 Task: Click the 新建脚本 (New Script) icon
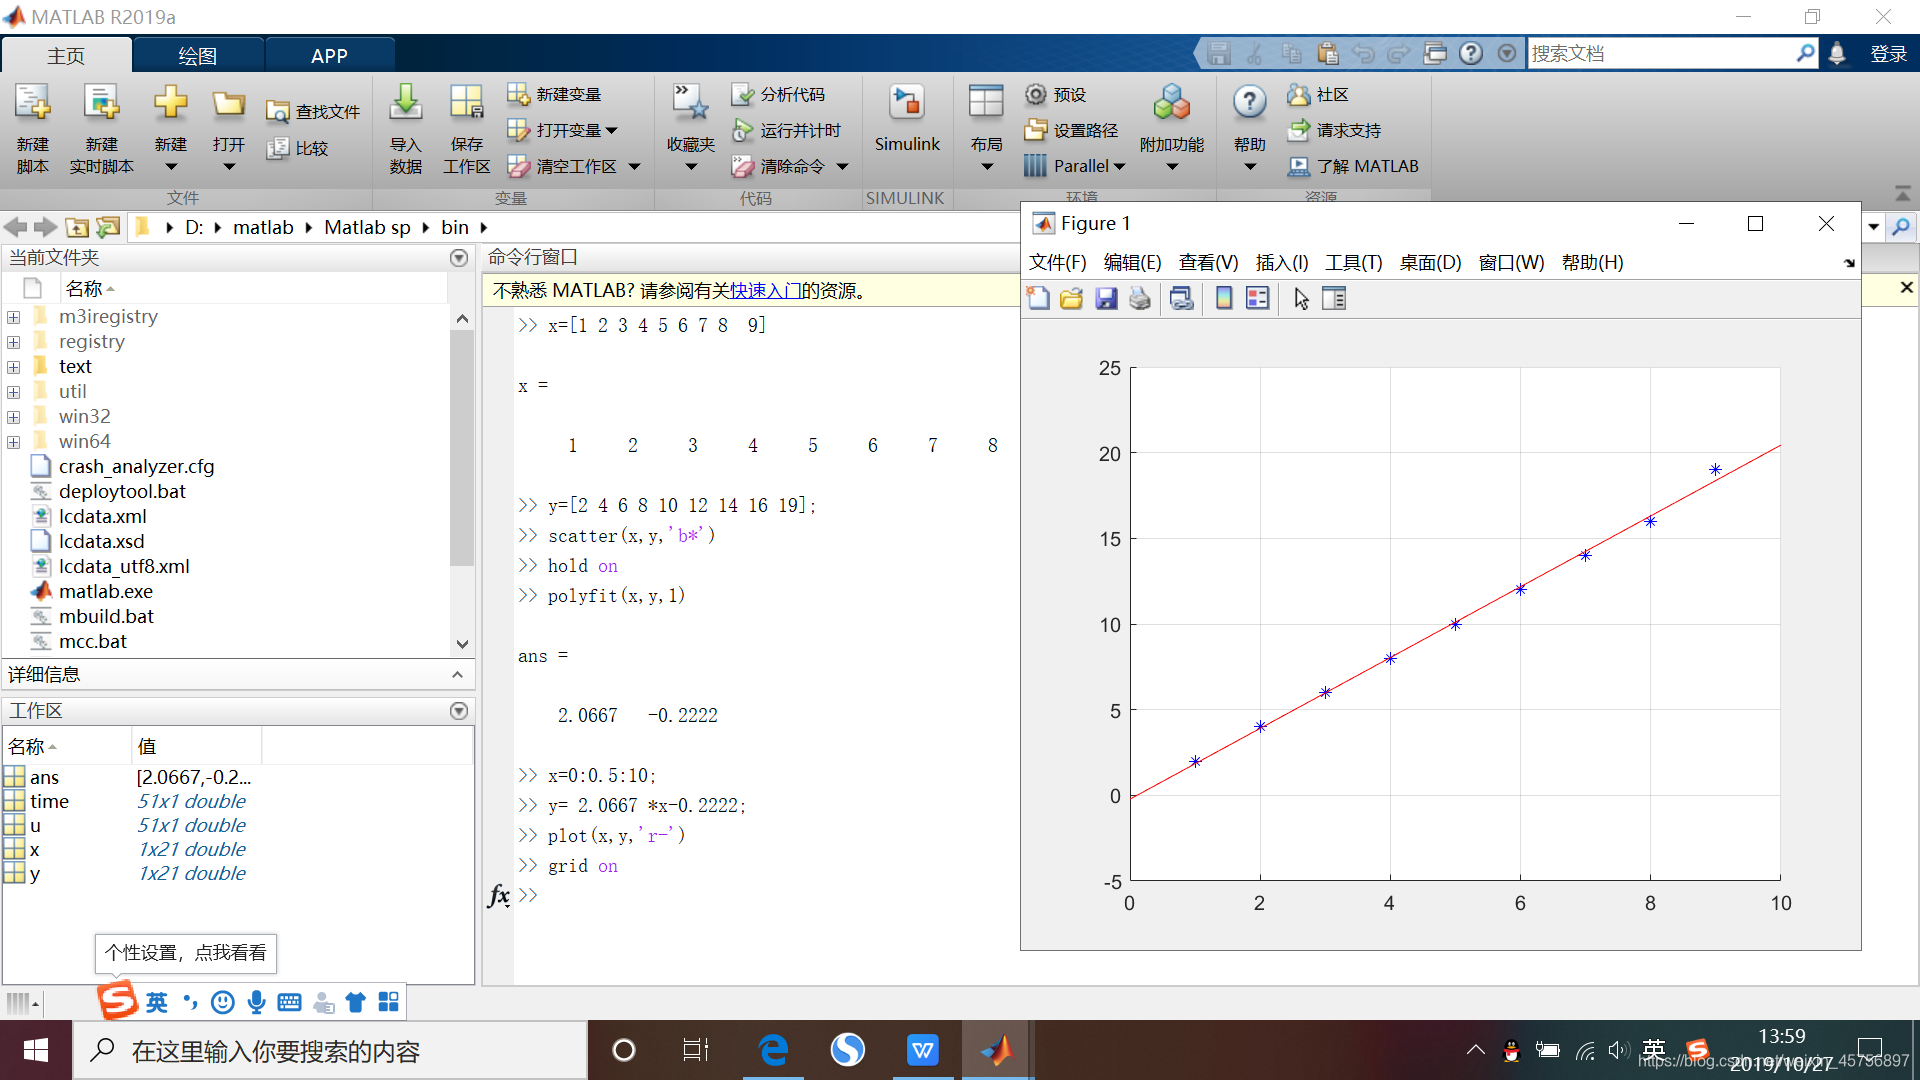point(32,104)
